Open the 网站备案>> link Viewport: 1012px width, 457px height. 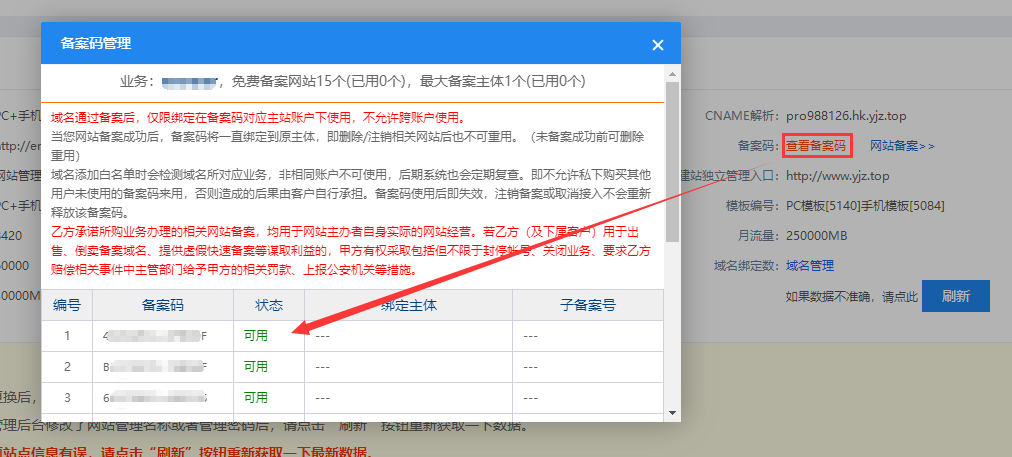click(901, 146)
